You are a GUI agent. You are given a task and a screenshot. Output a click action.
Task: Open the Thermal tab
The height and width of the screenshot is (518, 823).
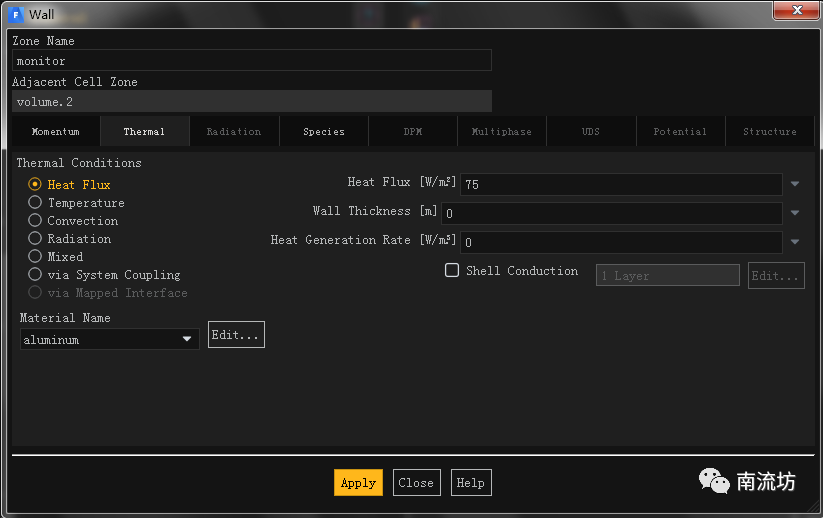click(144, 131)
